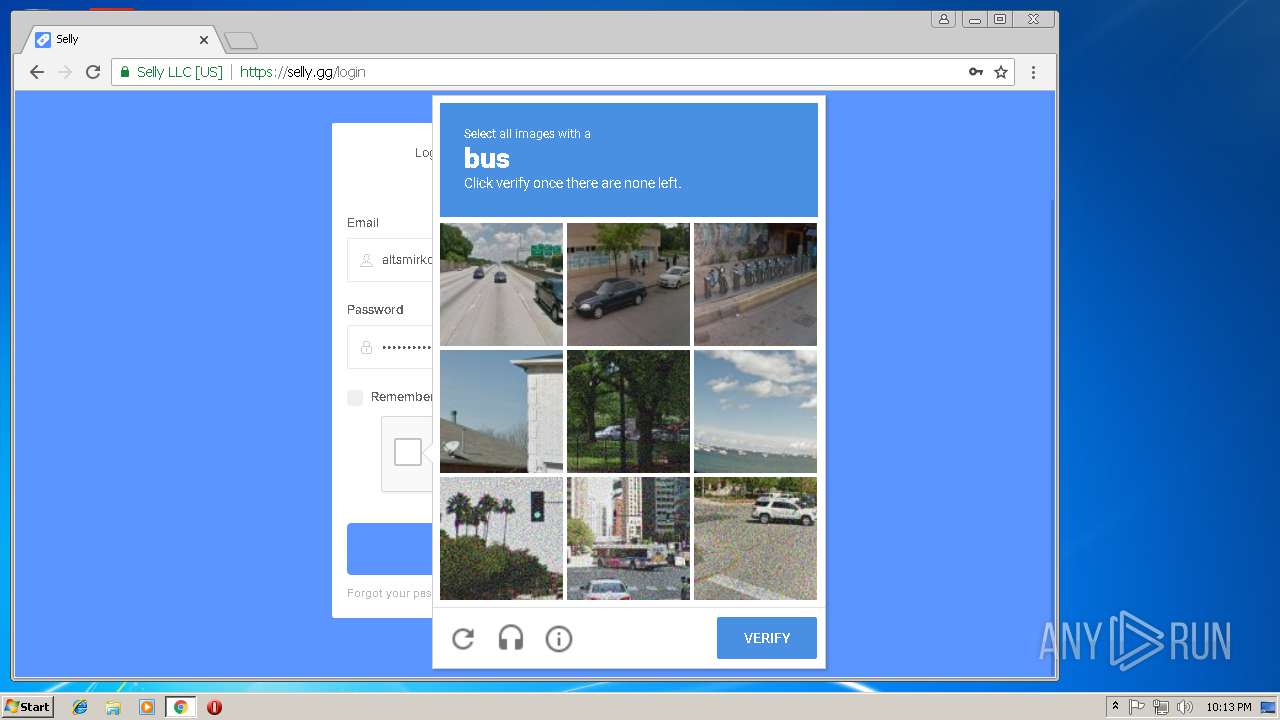The height and width of the screenshot is (720, 1280).
Task: Click the Password input field
Action: click(391, 347)
